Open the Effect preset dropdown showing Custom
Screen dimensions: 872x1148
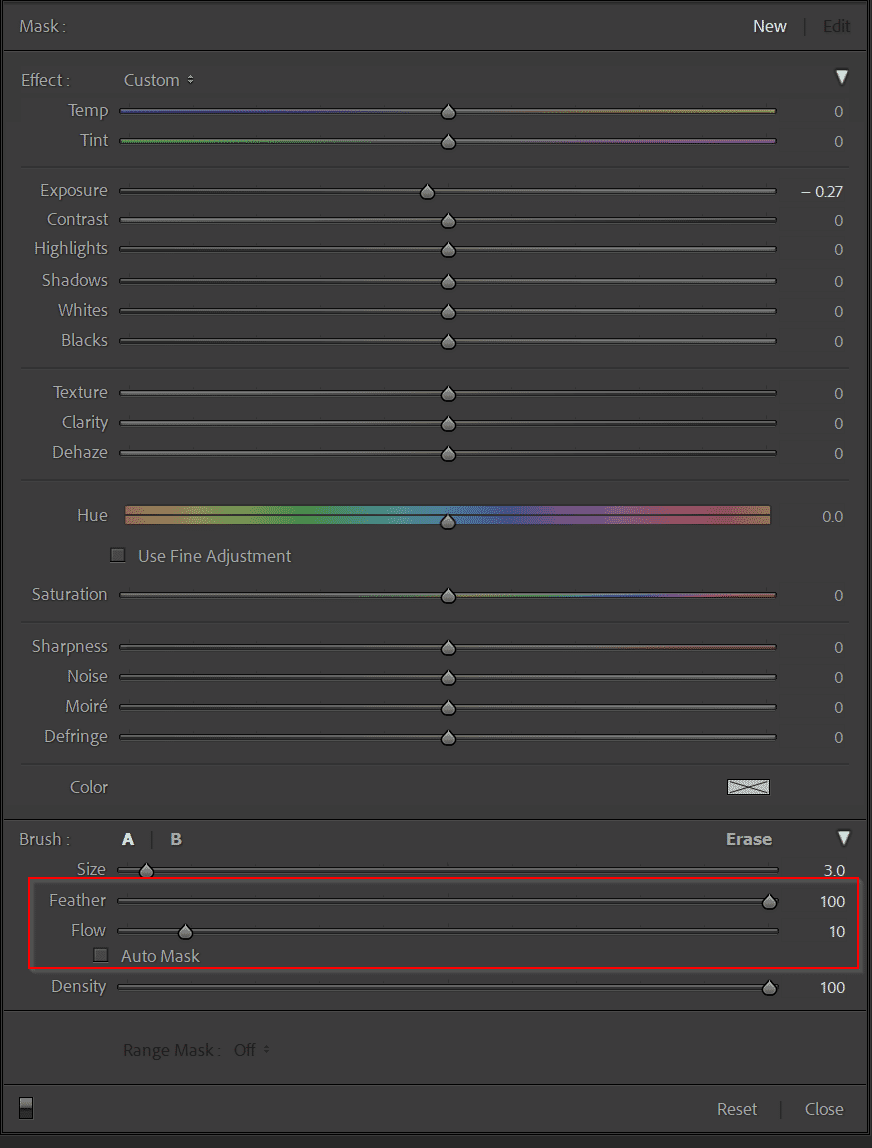coord(157,80)
